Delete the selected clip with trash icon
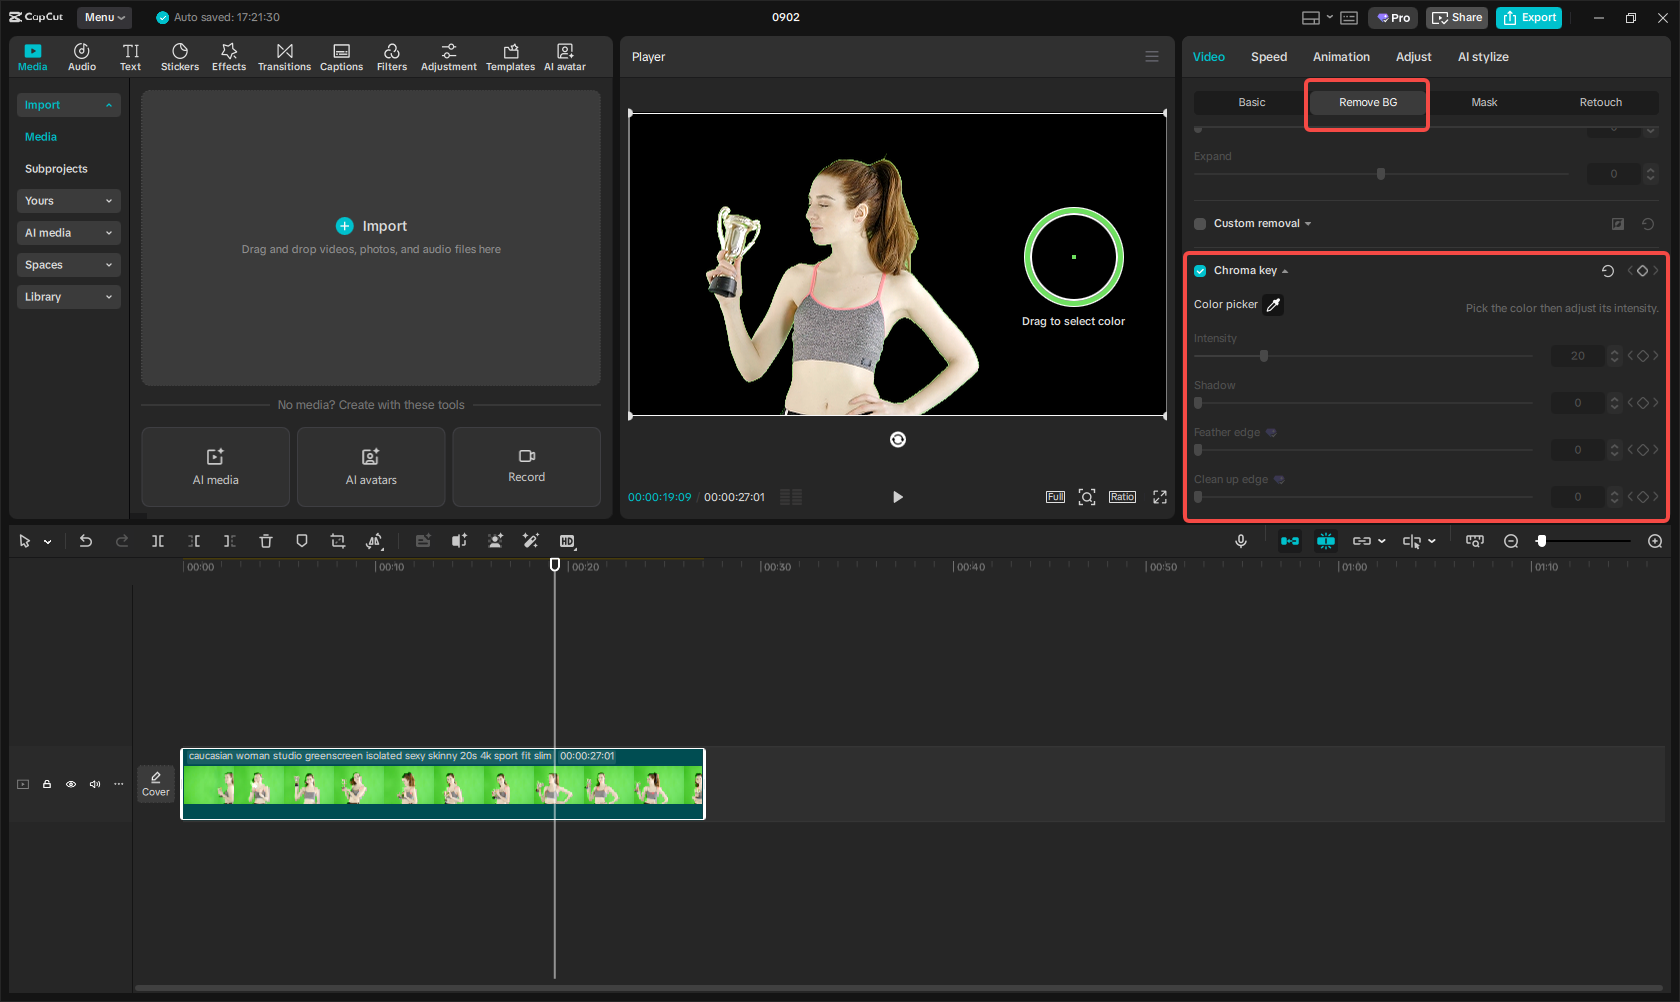Screen dimensions: 1680x1002 [x=266, y=541]
